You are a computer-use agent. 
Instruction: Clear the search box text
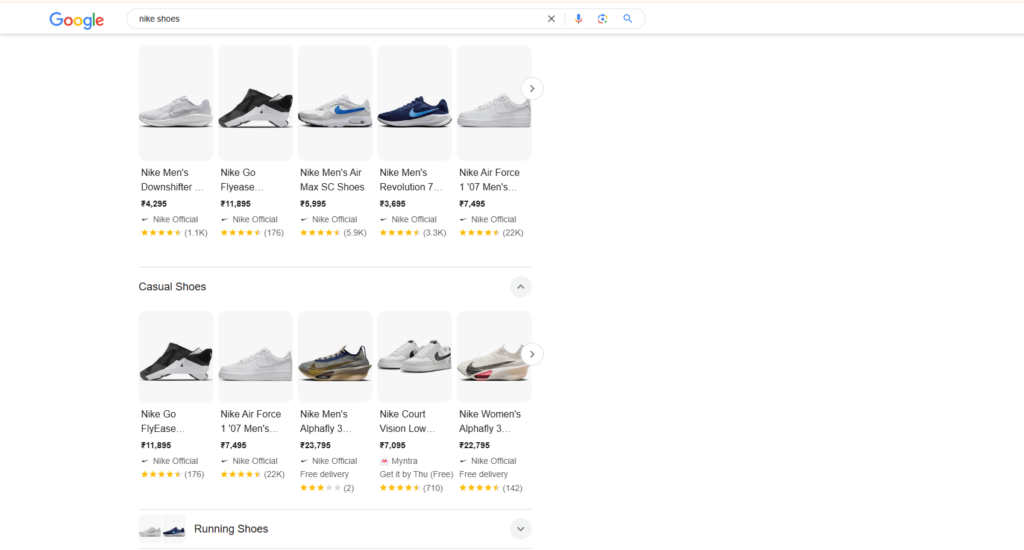(x=551, y=19)
